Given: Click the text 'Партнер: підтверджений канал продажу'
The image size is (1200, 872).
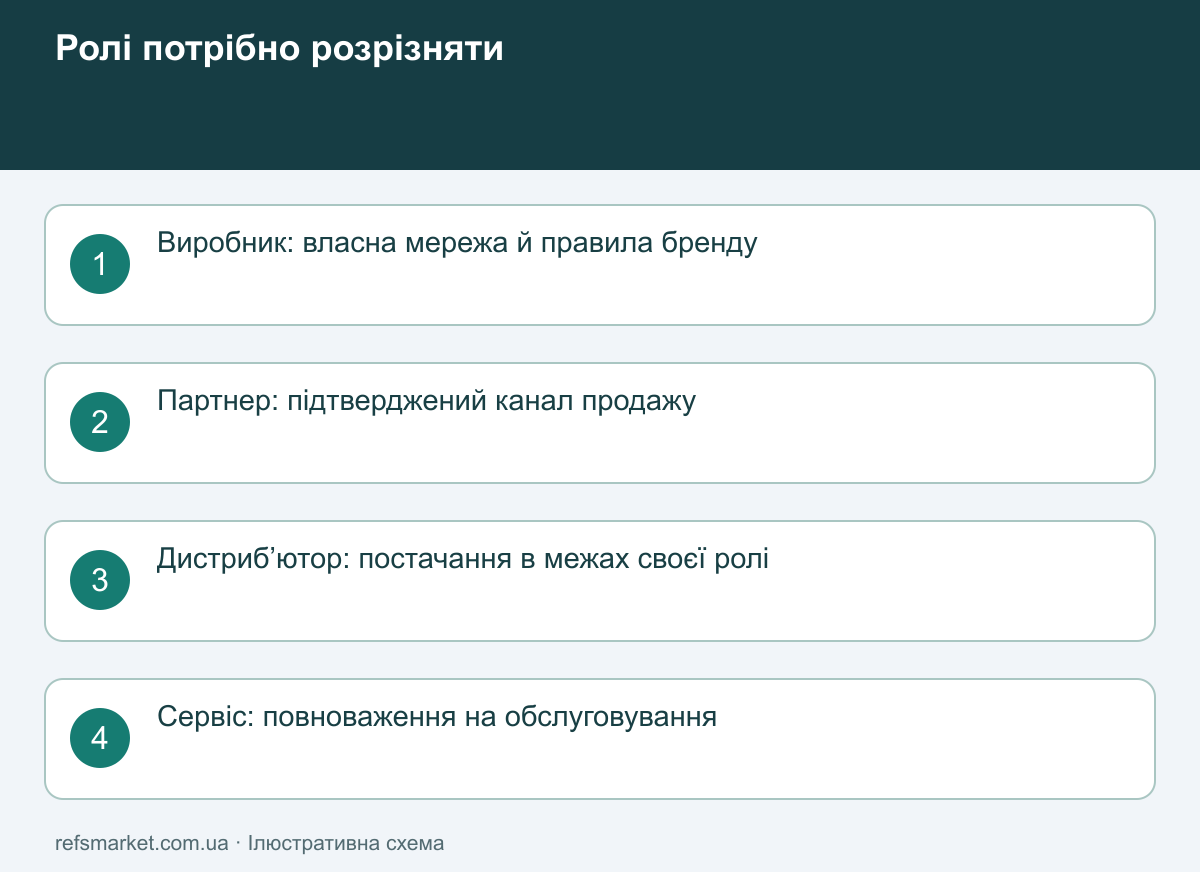Looking at the screenshot, I should click(427, 401).
